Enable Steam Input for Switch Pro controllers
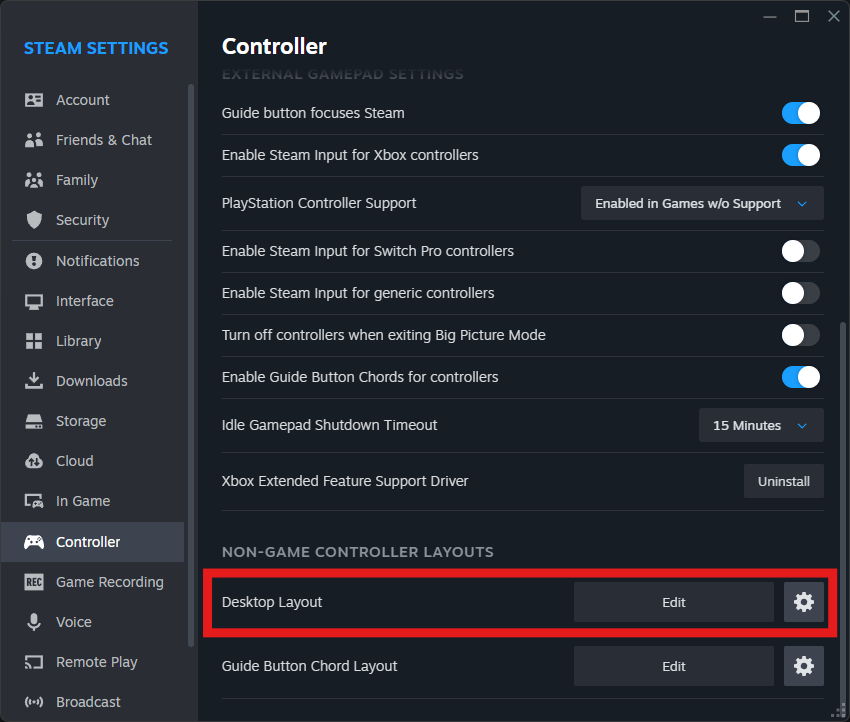The width and height of the screenshot is (850, 722). point(801,251)
